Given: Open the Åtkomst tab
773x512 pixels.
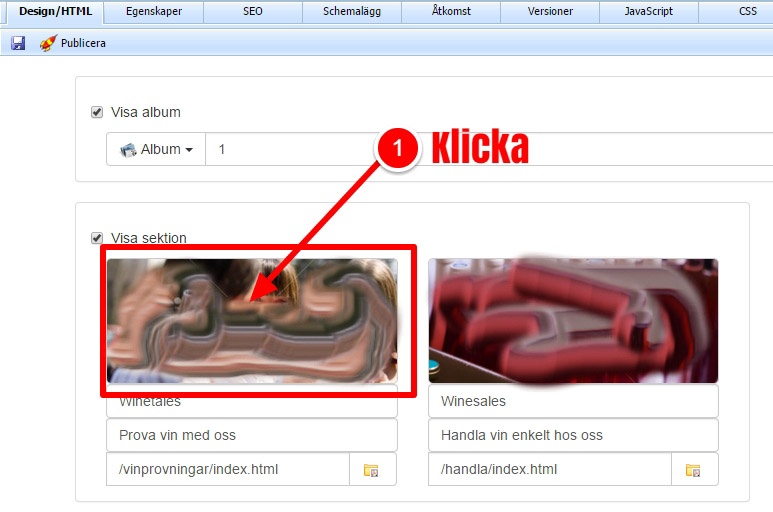Looking at the screenshot, I should (451, 11).
